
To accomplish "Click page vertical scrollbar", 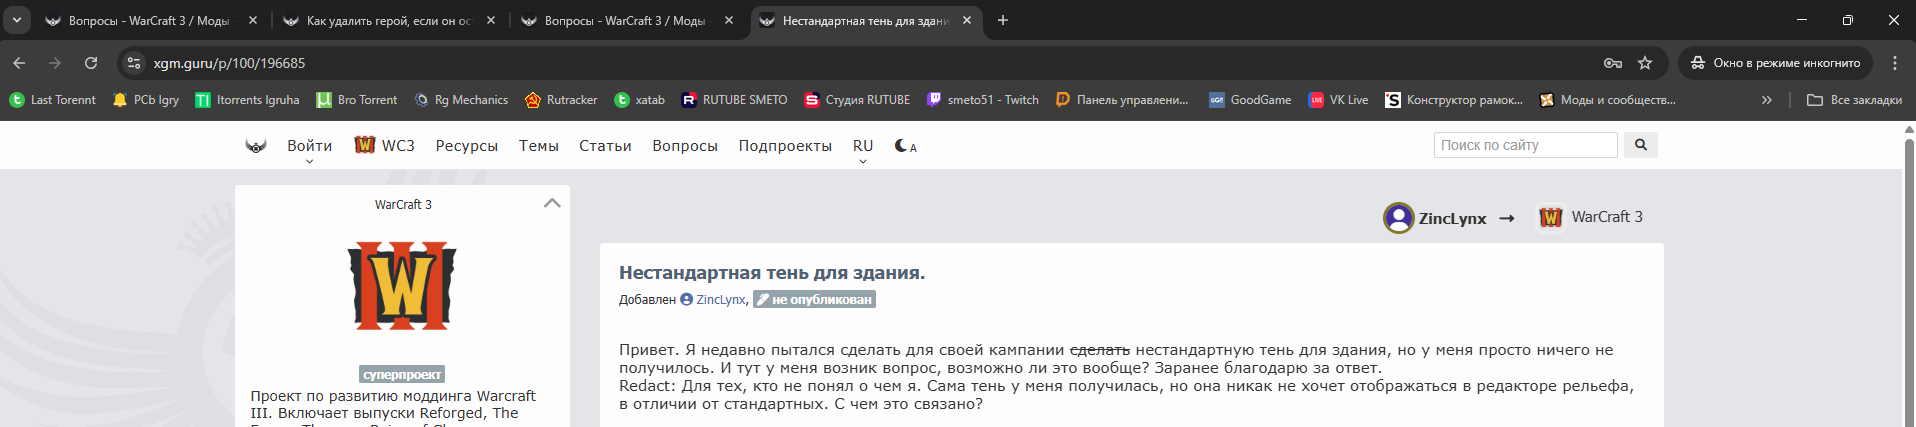I will pyautogui.click(x=1908, y=274).
